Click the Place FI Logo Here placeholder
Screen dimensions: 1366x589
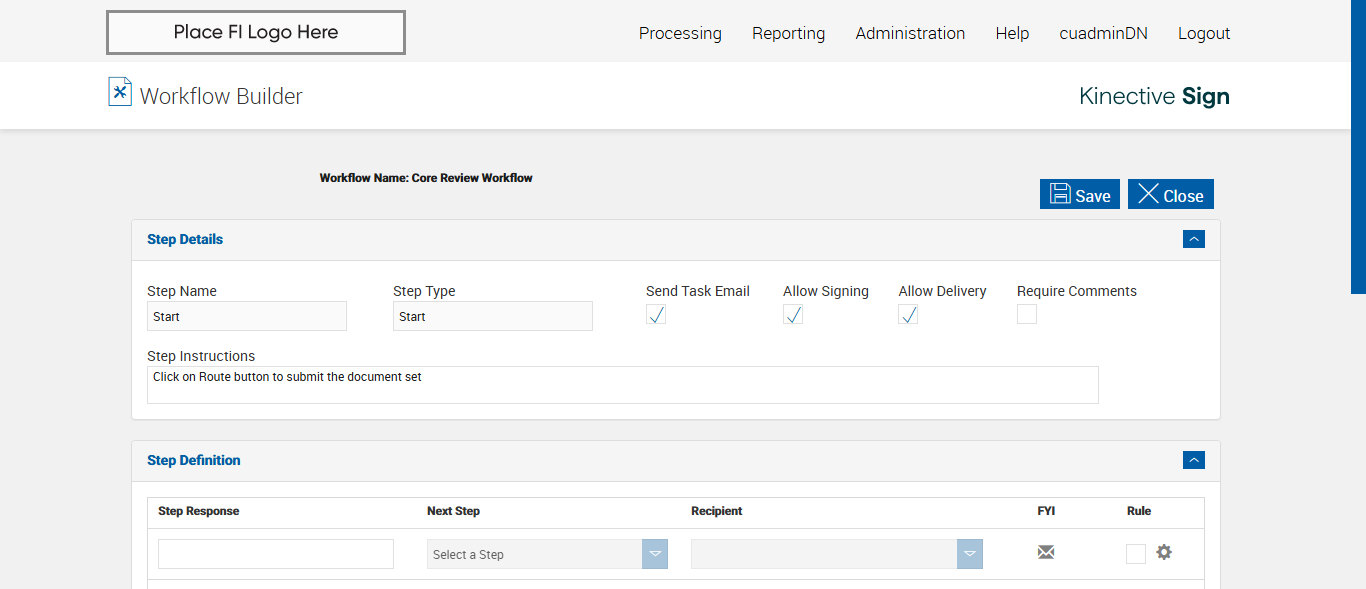click(x=256, y=32)
